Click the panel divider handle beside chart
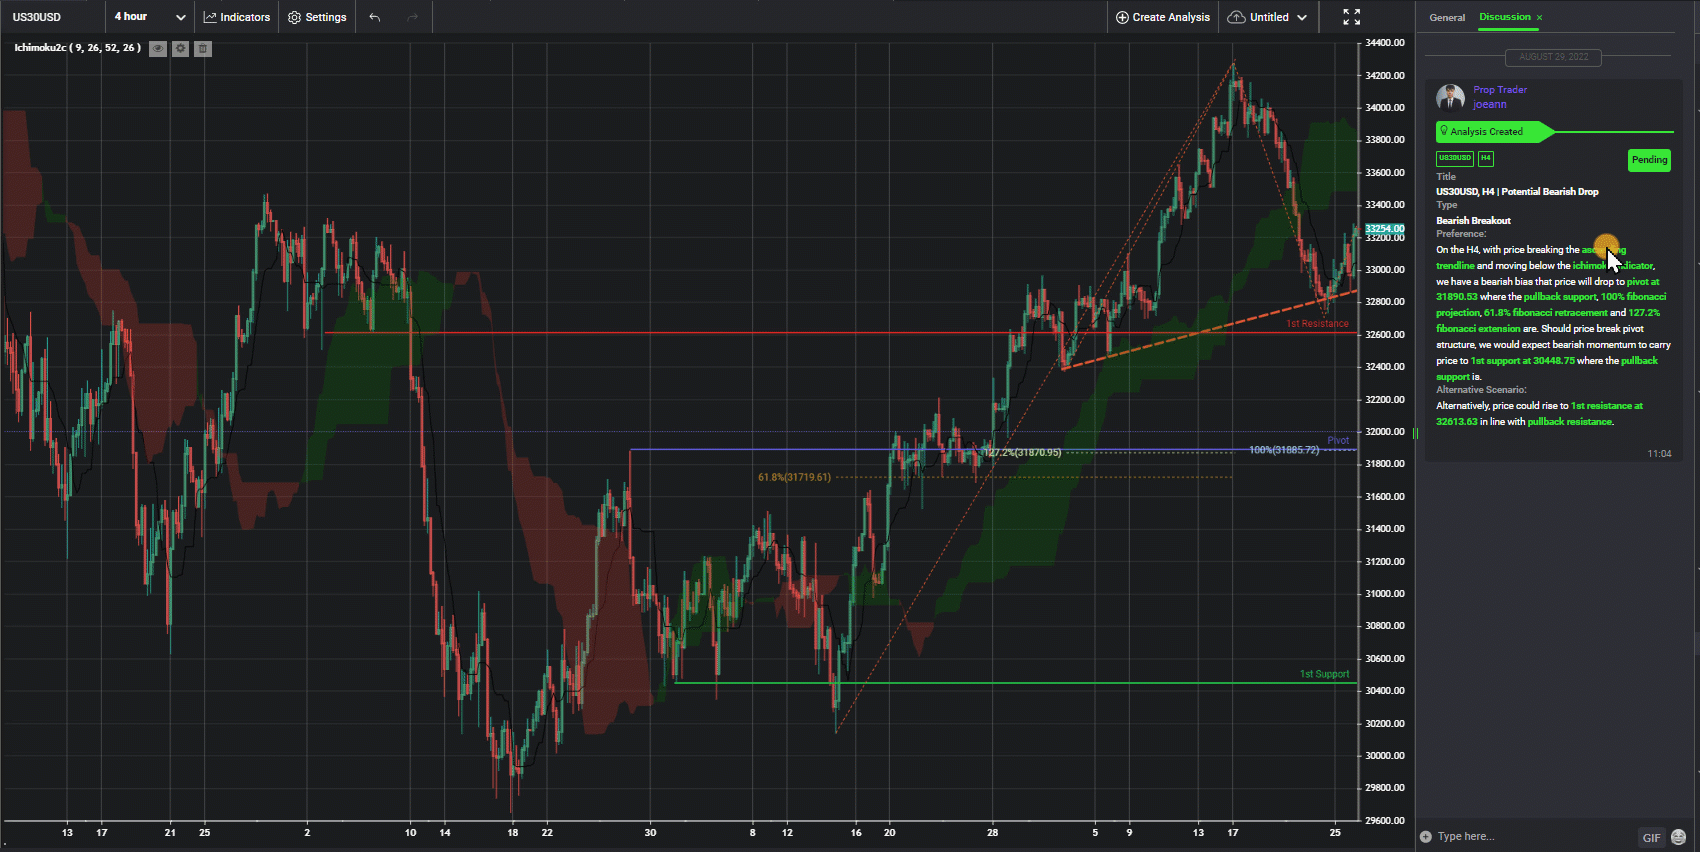Viewport: 1700px width, 852px height. (1415, 433)
